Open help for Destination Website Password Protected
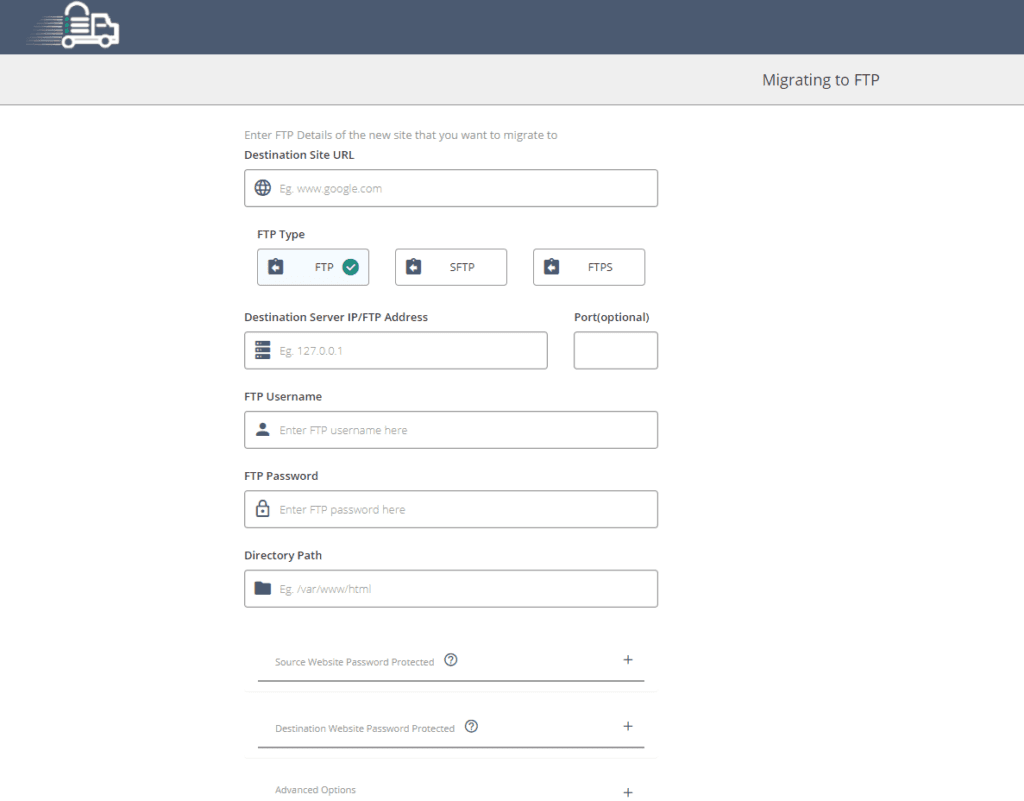The image size is (1024, 801). tap(471, 727)
